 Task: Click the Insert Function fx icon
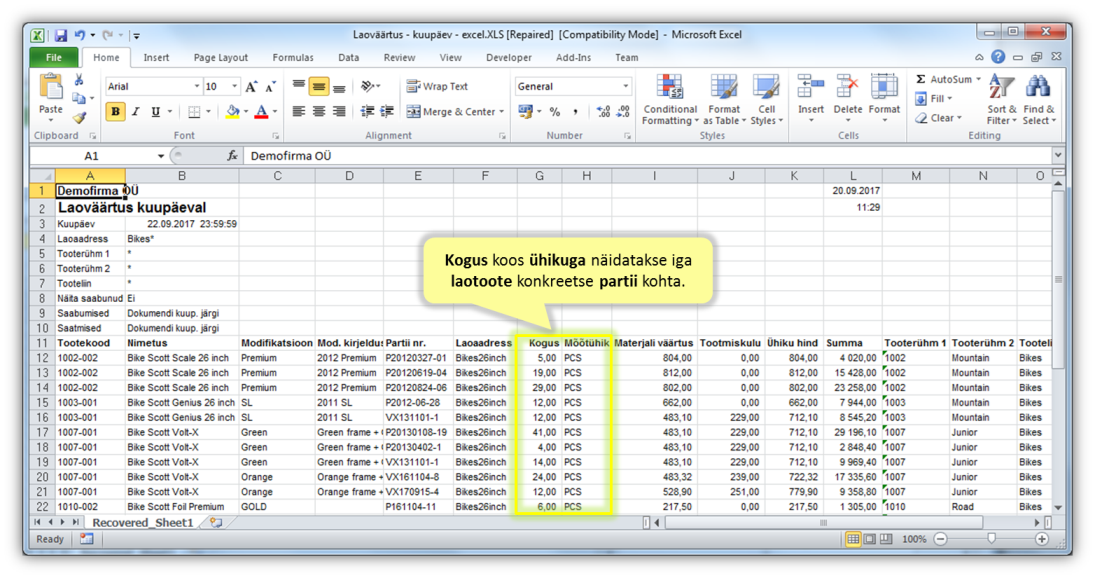tap(232, 156)
